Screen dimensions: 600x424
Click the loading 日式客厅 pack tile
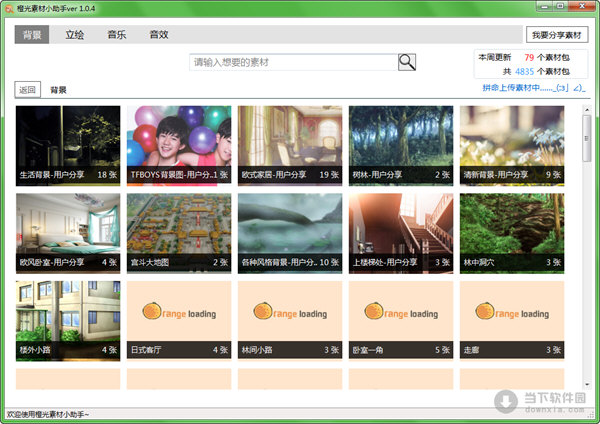[x=179, y=318]
